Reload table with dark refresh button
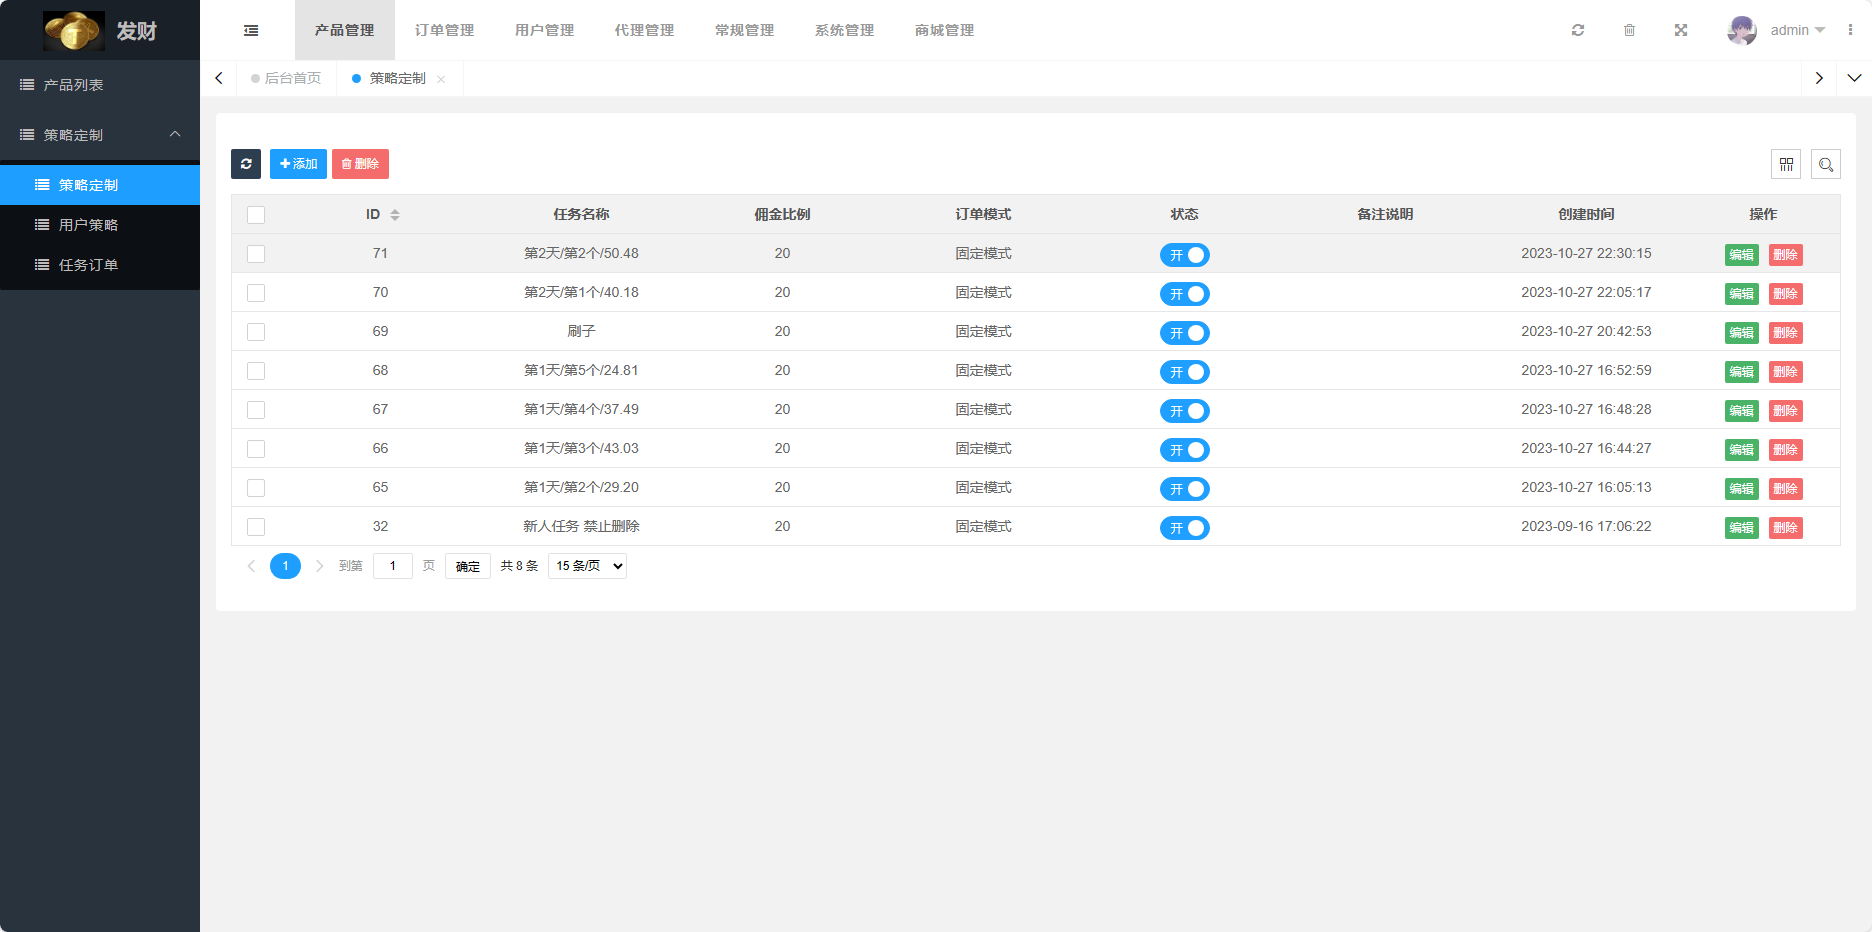 (246, 164)
